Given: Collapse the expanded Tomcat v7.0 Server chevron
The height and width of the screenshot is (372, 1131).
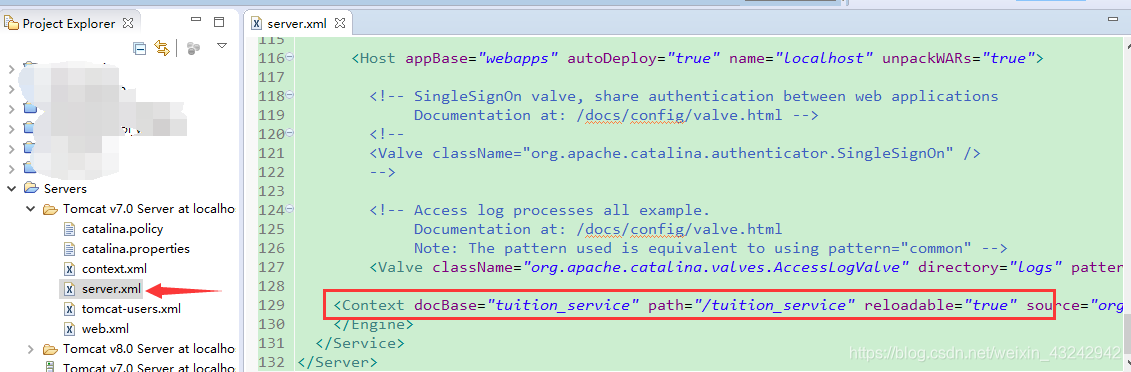Looking at the screenshot, I should pyautogui.click(x=30, y=209).
